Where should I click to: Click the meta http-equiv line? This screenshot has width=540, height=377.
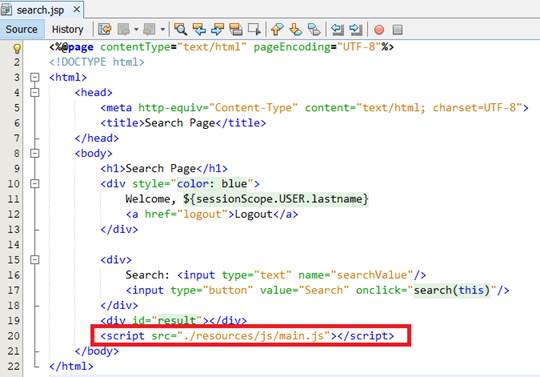click(x=314, y=108)
